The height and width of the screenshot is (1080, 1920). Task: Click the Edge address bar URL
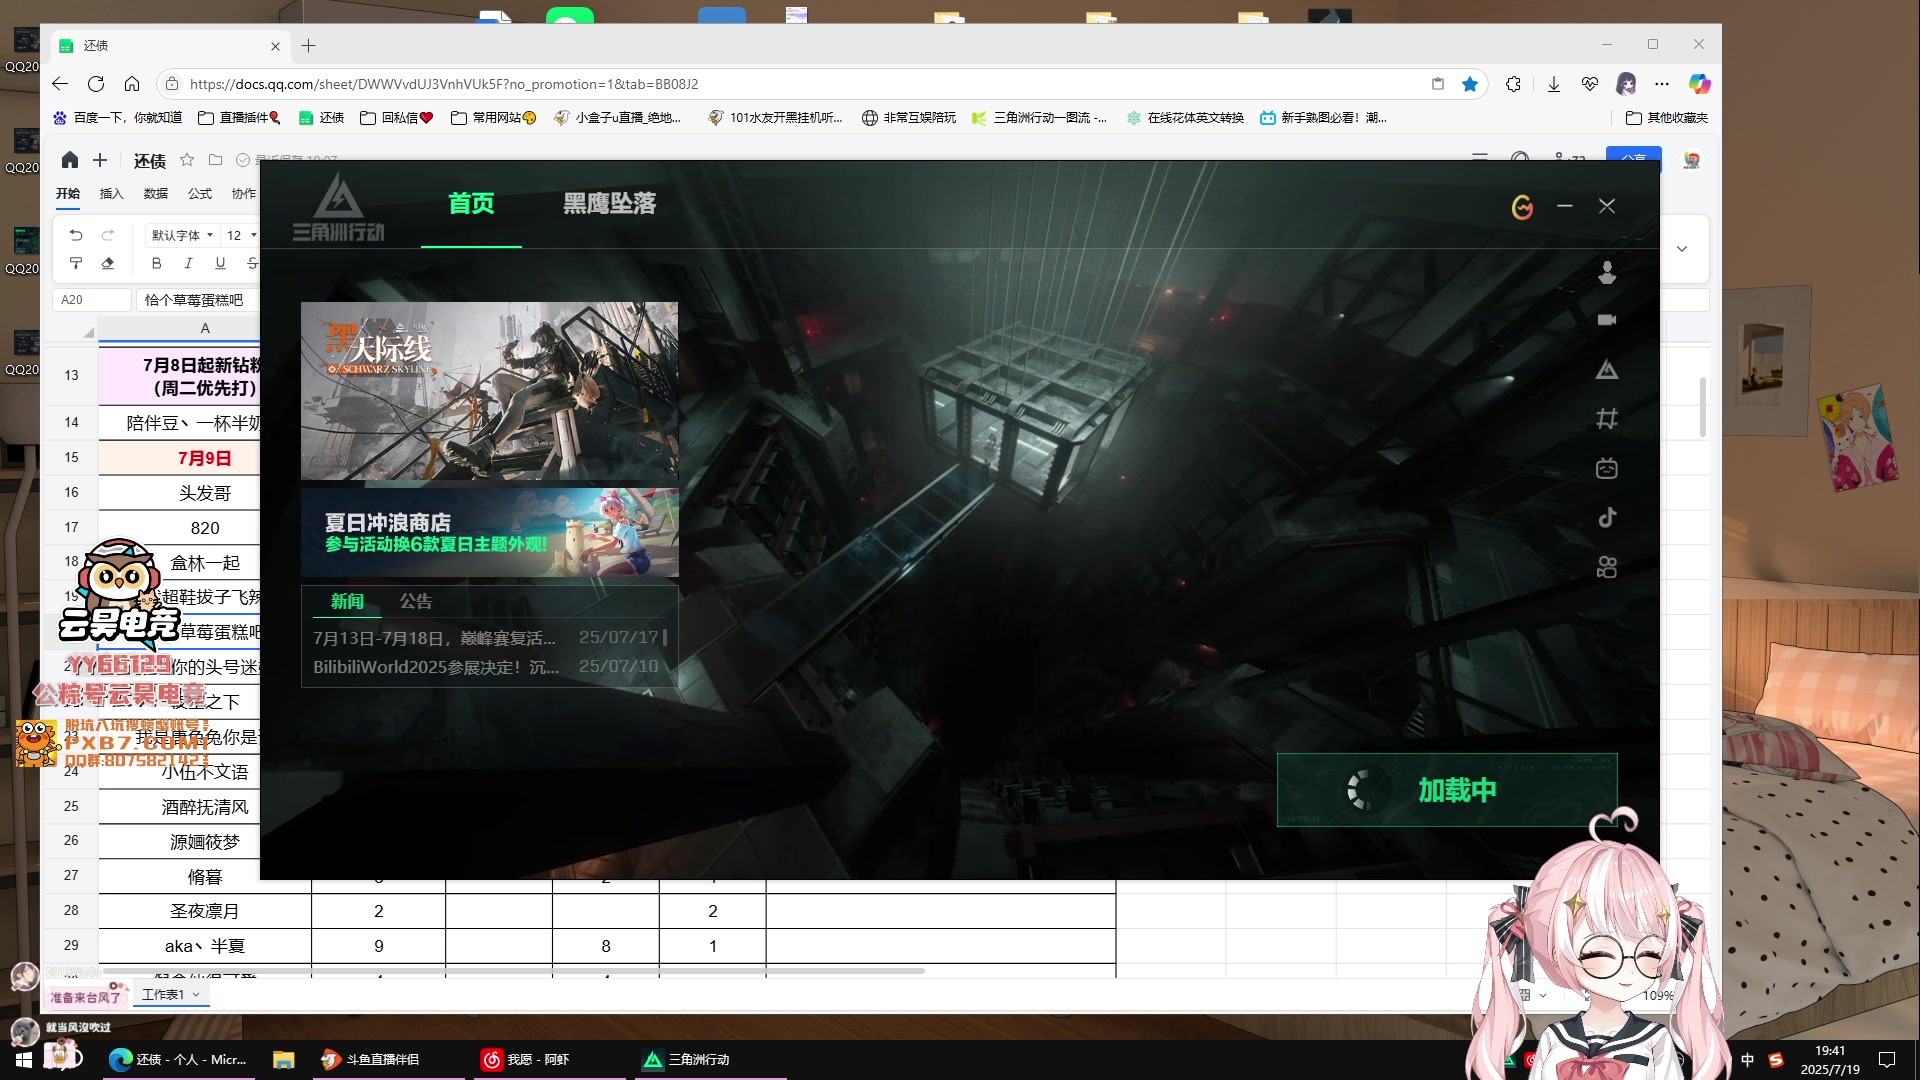click(x=444, y=84)
